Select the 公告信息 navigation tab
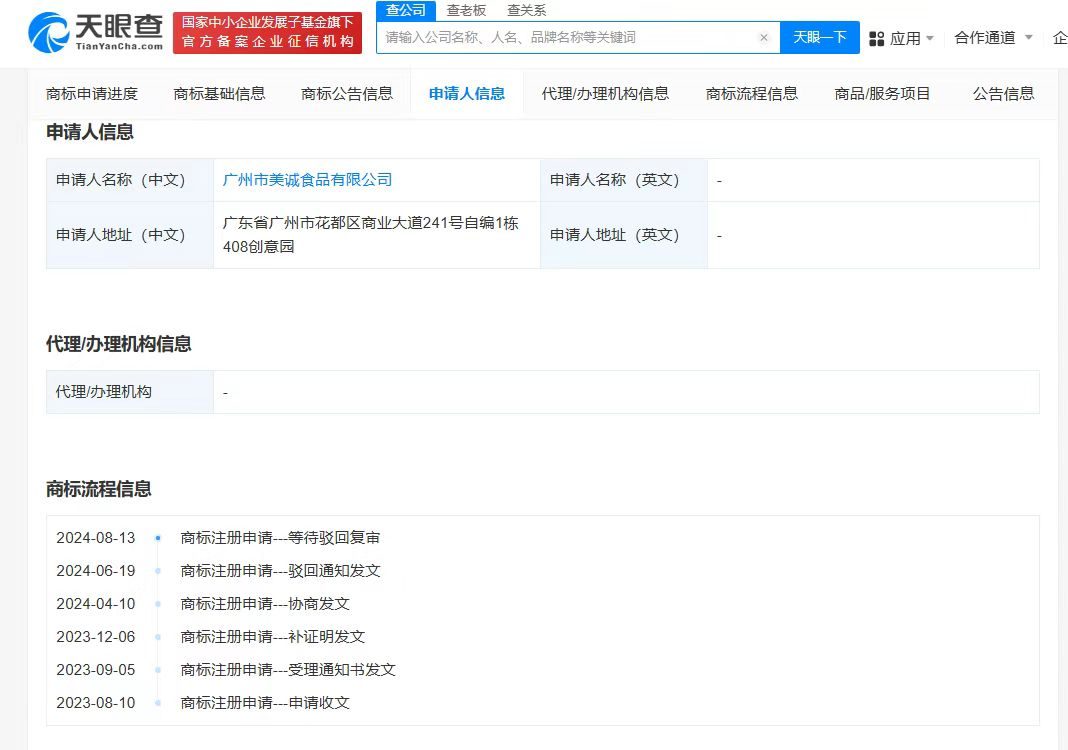This screenshot has width=1068, height=750. [1003, 93]
